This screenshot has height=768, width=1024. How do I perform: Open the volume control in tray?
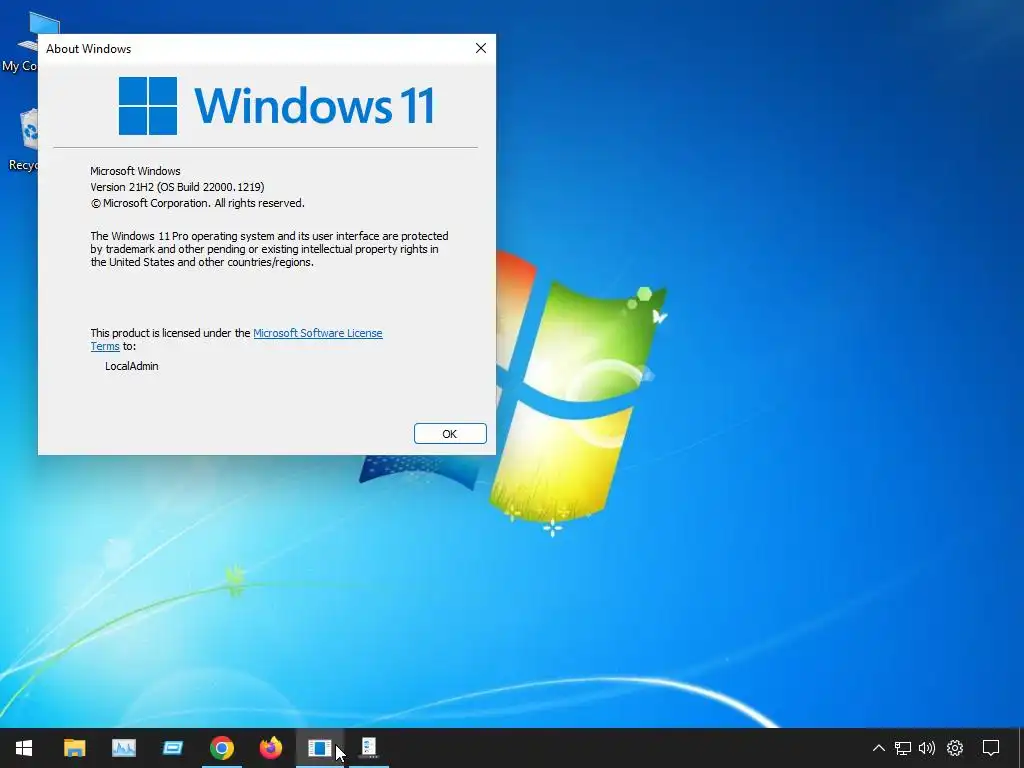click(x=927, y=748)
